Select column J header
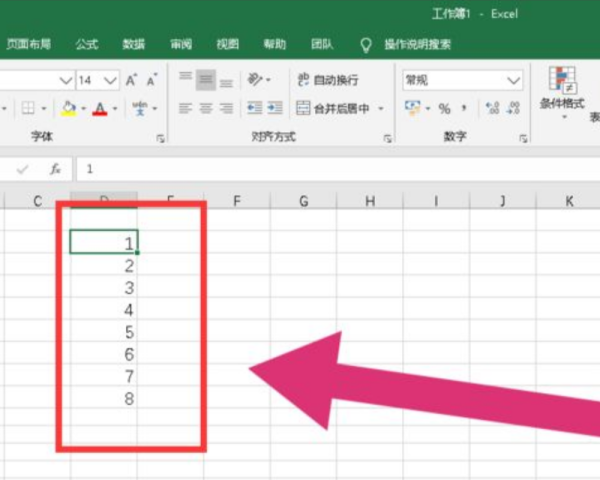 coord(503,201)
